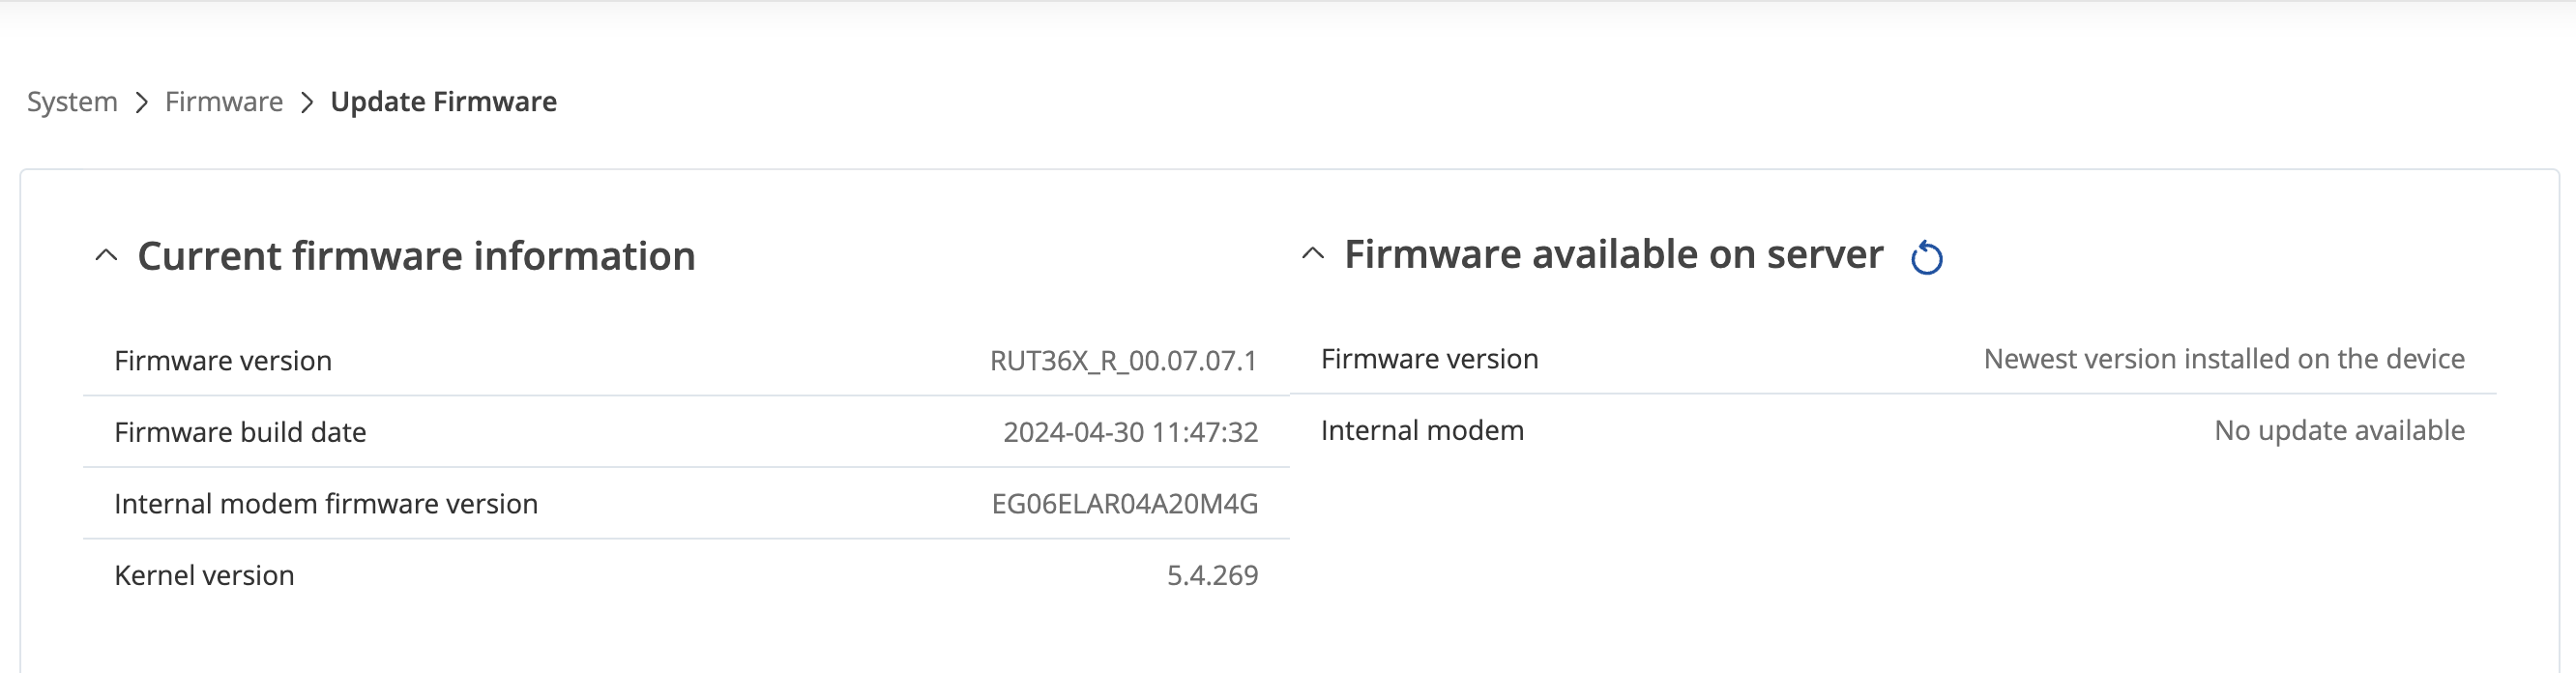This screenshot has width=2576, height=673.
Task: Select the 5.4.269 kernel version value
Action: tap(1212, 576)
